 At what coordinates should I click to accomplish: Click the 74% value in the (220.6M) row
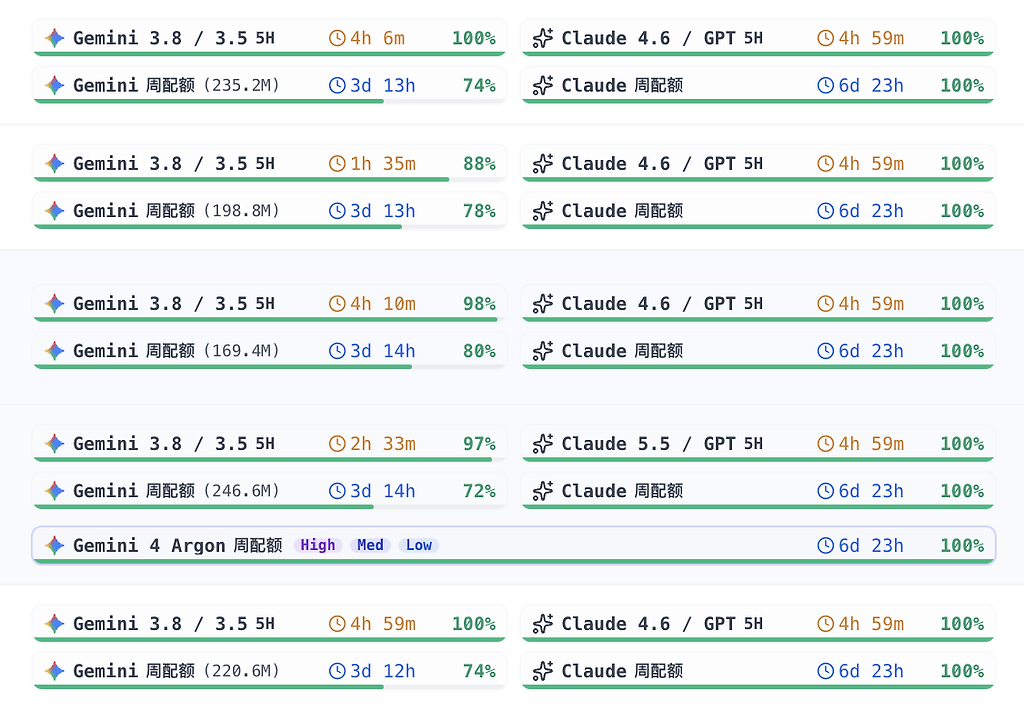coord(479,670)
